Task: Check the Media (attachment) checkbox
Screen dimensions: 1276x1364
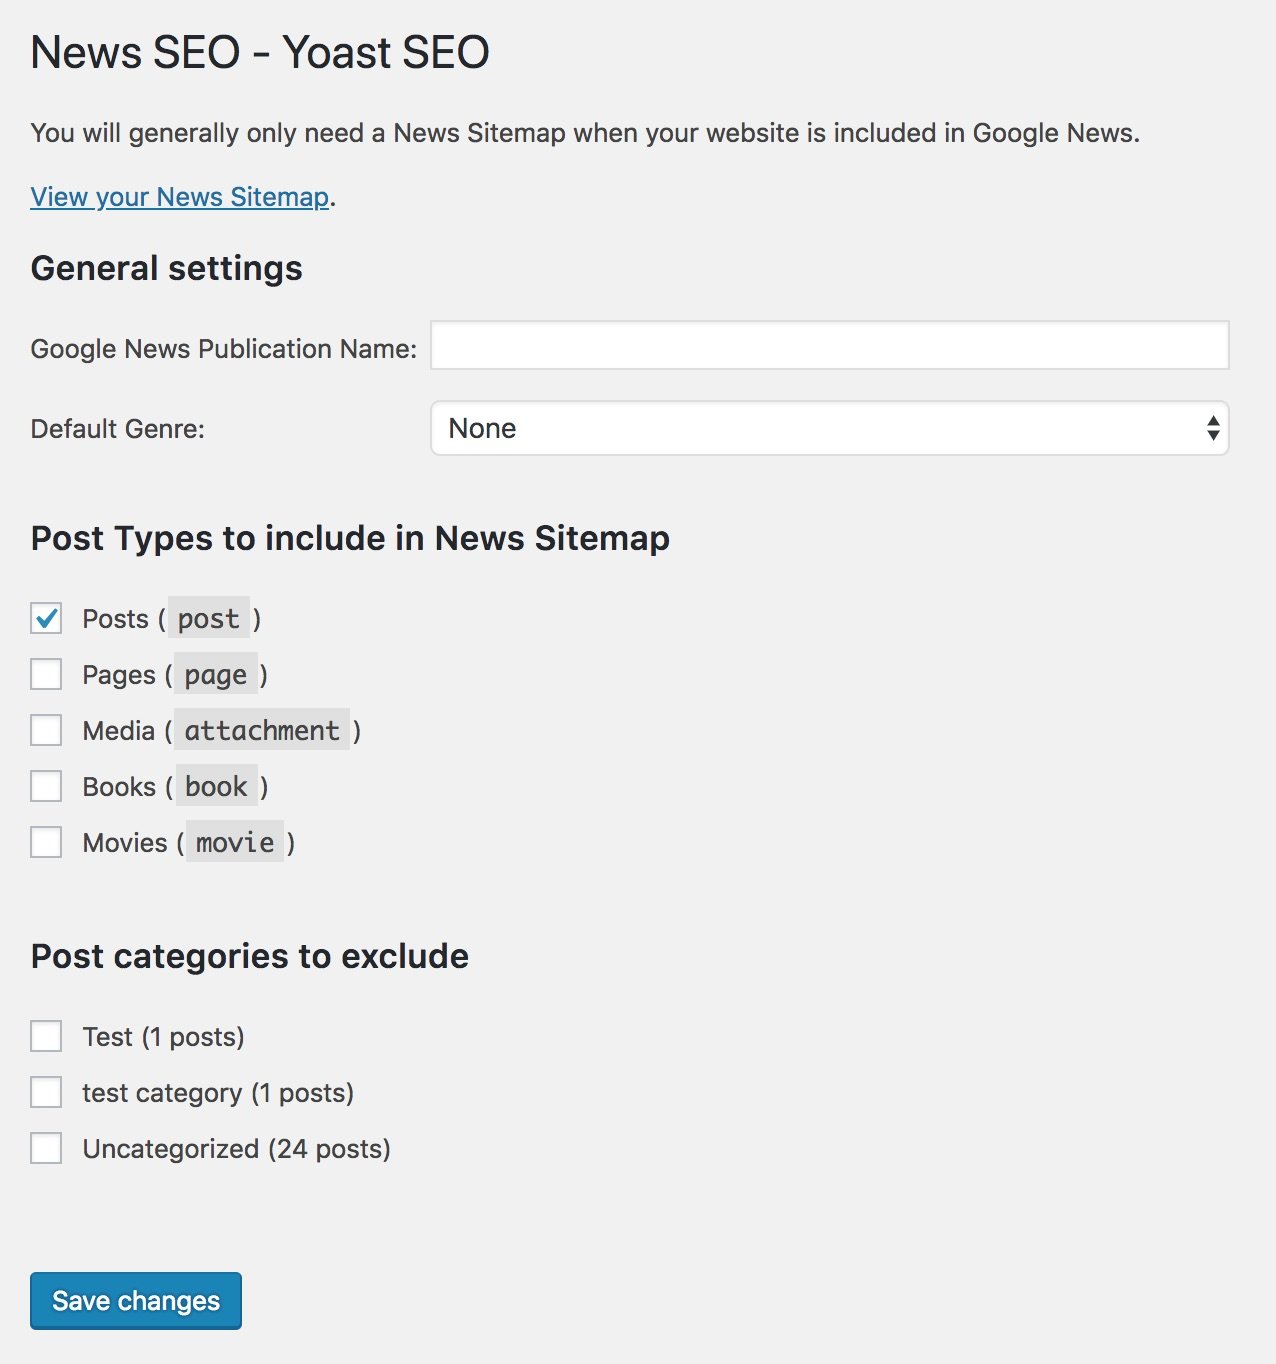Action: tap(46, 731)
